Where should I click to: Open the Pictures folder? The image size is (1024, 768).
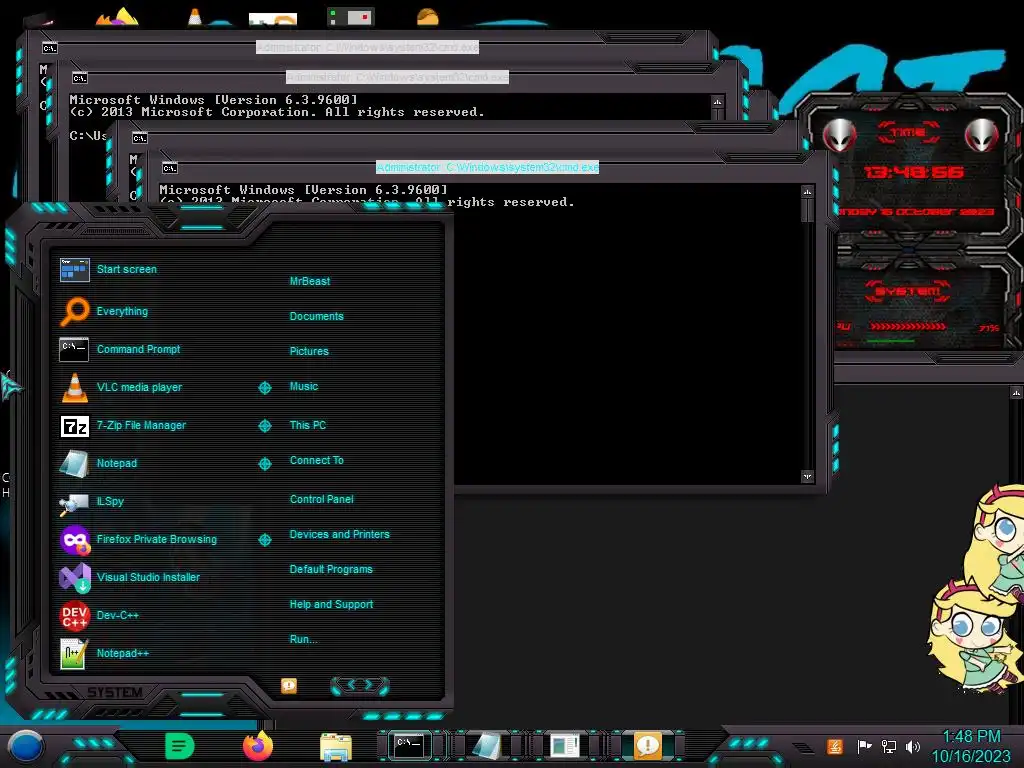[x=310, y=351]
